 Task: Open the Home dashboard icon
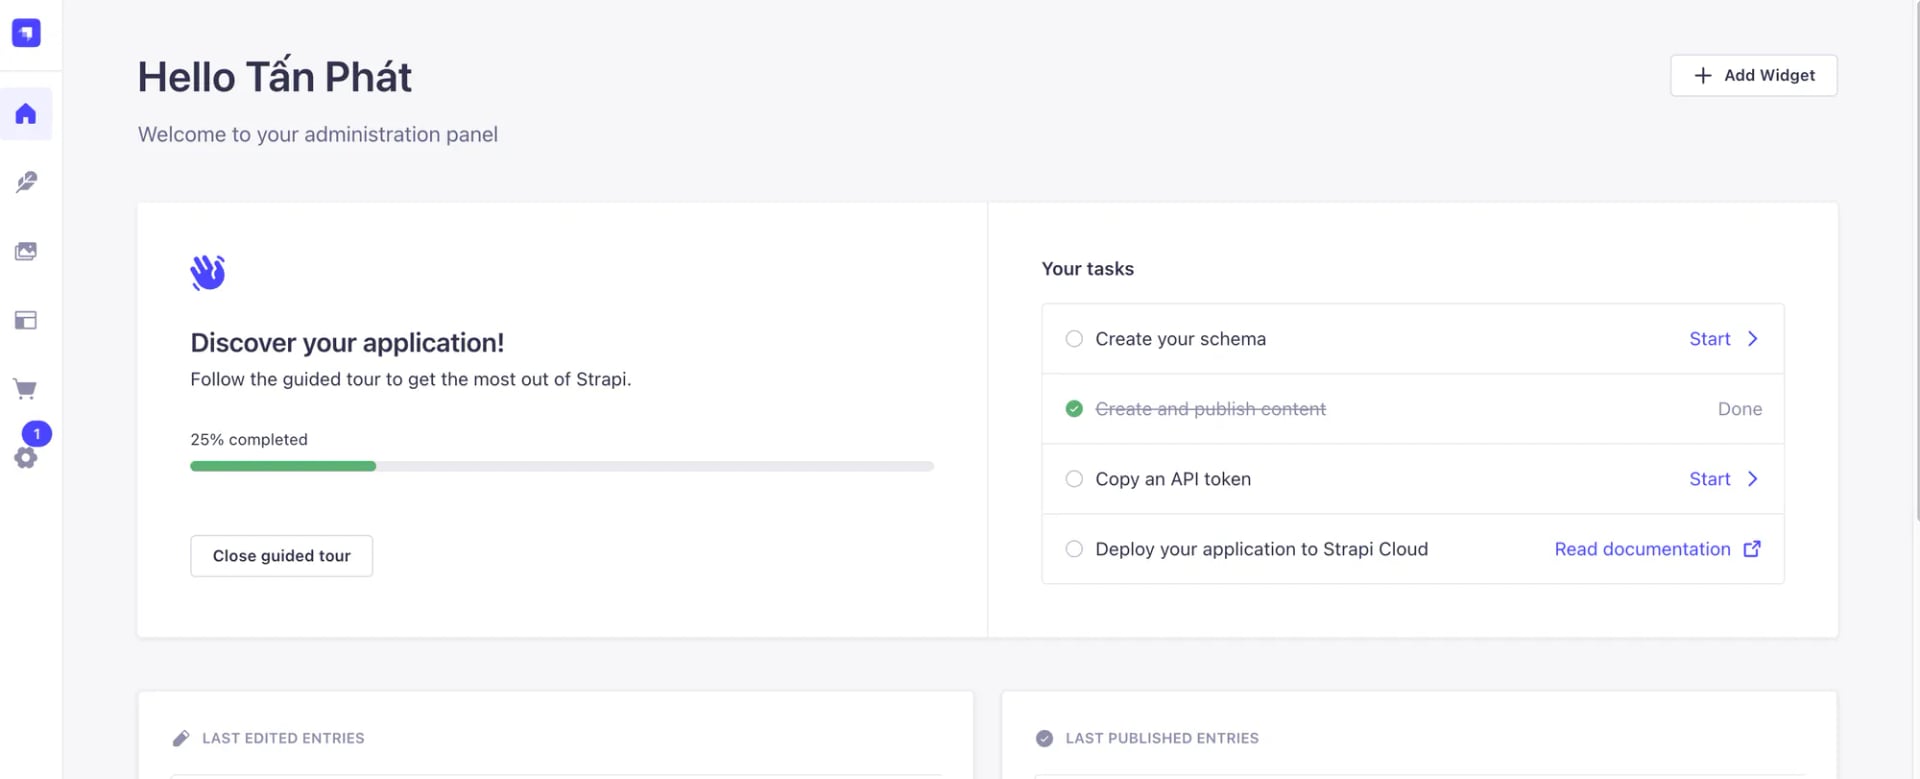[x=26, y=114]
